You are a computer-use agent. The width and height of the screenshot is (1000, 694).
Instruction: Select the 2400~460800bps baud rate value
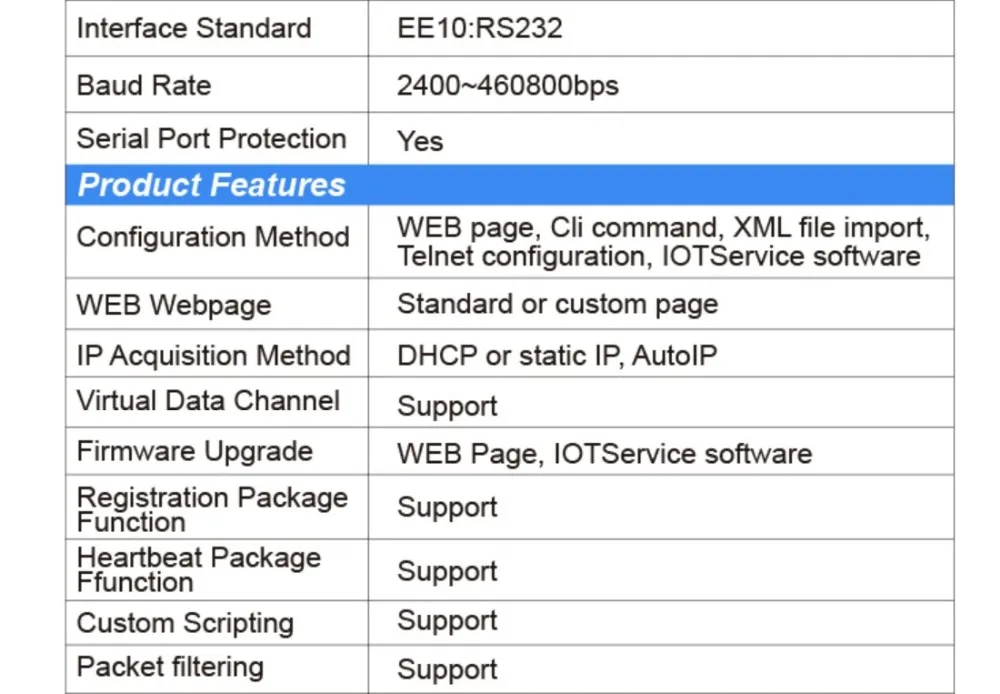(507, 86)
